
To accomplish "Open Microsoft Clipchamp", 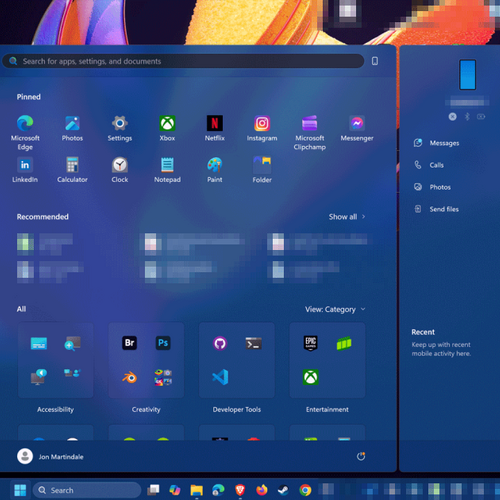I will tap(310, 132).
